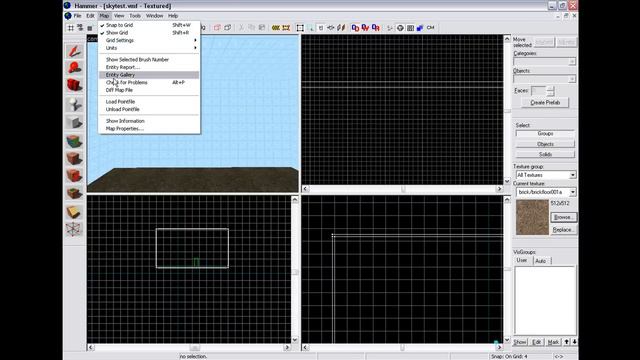Viewport: 640px width, 360px height.
Task: Toggle the select-by-handles square icon
Action: 300,28
